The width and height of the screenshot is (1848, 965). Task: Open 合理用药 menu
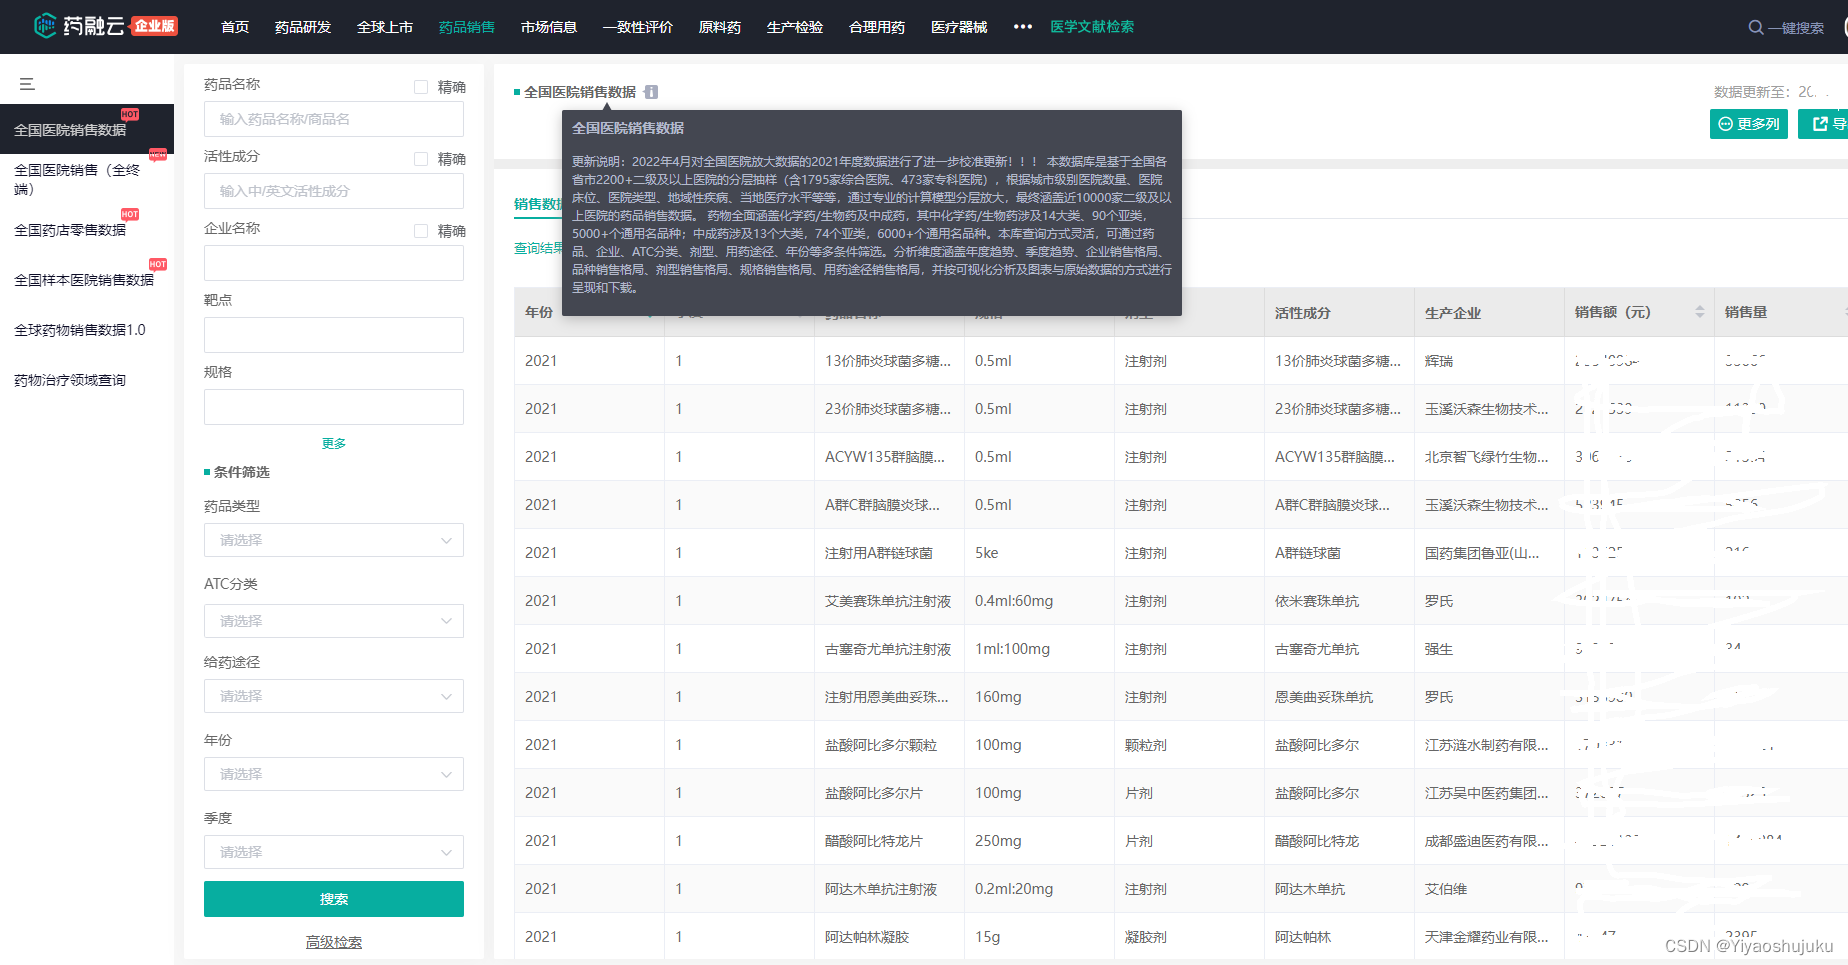pos(877,27)
